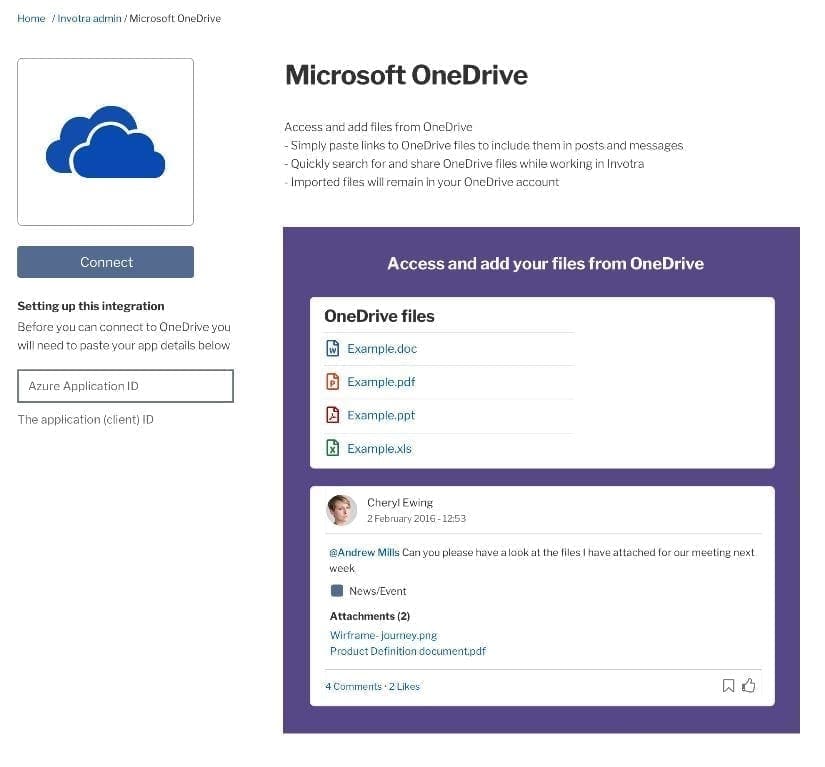The width and height of the screenshot is (825, 767).
Task: Click the Microsoft OneDrive breadcrumb text
Action: click(x=175, y=18)
